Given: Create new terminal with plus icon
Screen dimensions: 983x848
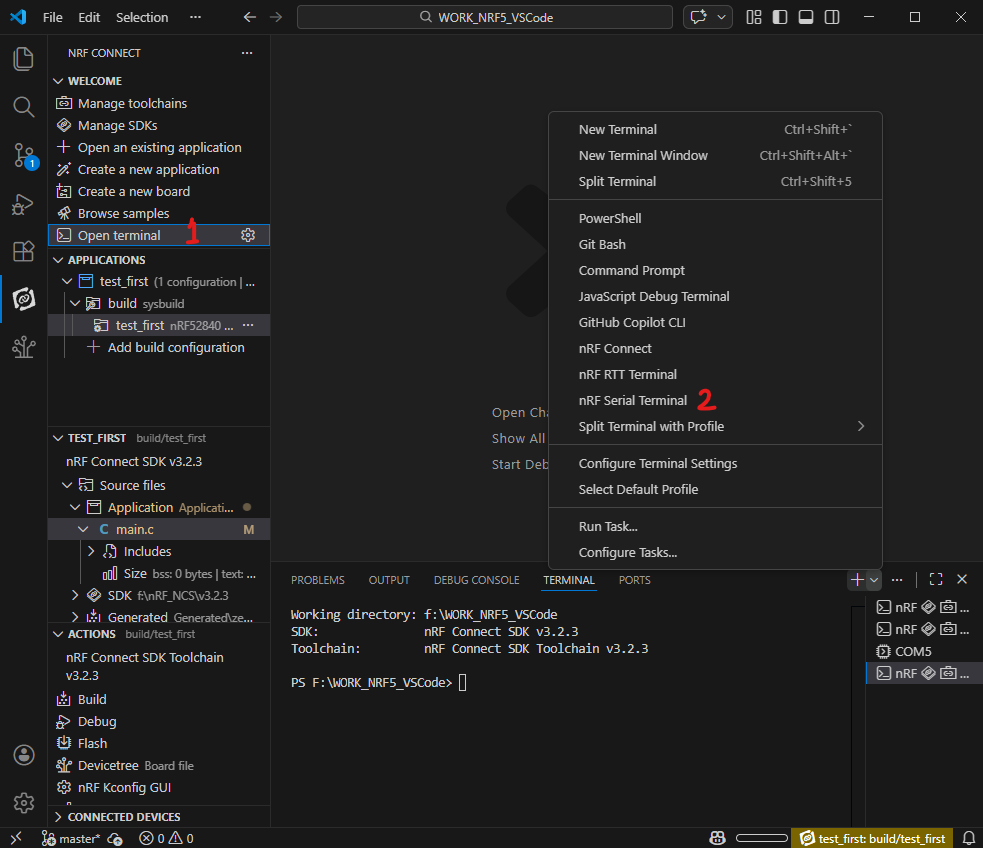Looking at the screenshot, I should pyautogui.click(x=857, y=580).
